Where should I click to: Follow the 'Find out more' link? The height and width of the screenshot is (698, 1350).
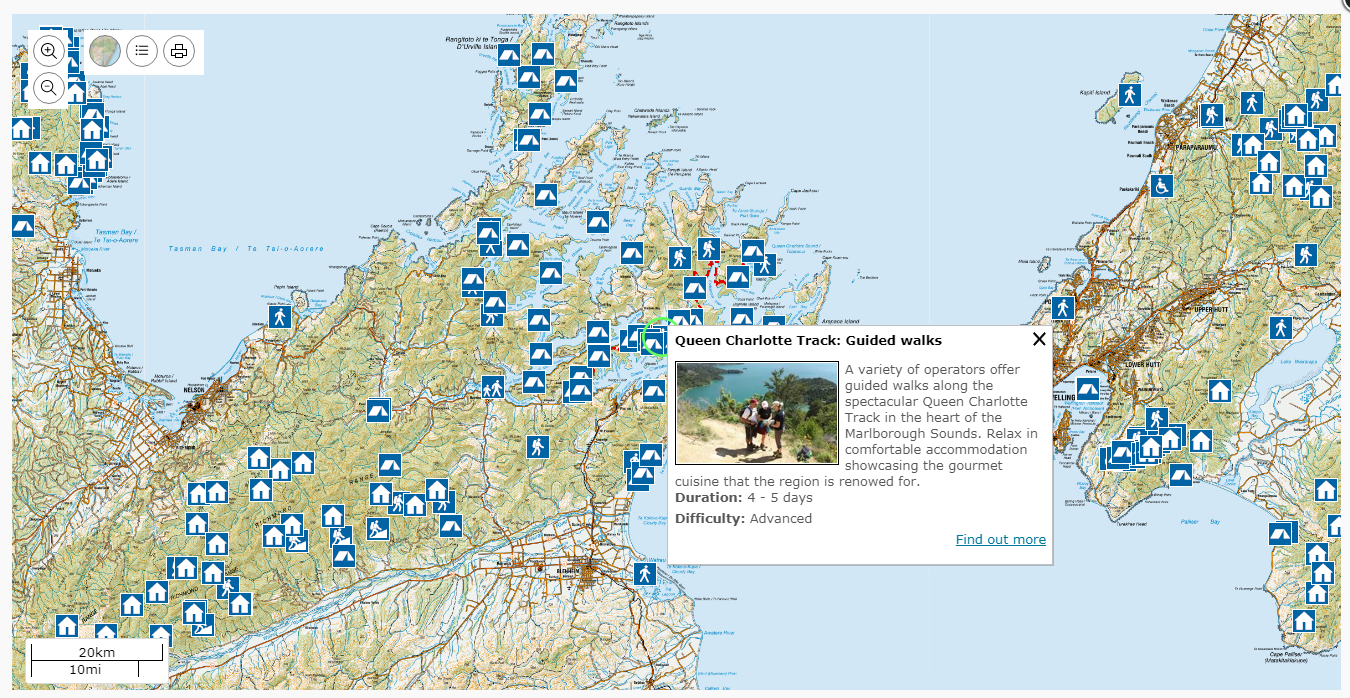tap(1001, 539)
